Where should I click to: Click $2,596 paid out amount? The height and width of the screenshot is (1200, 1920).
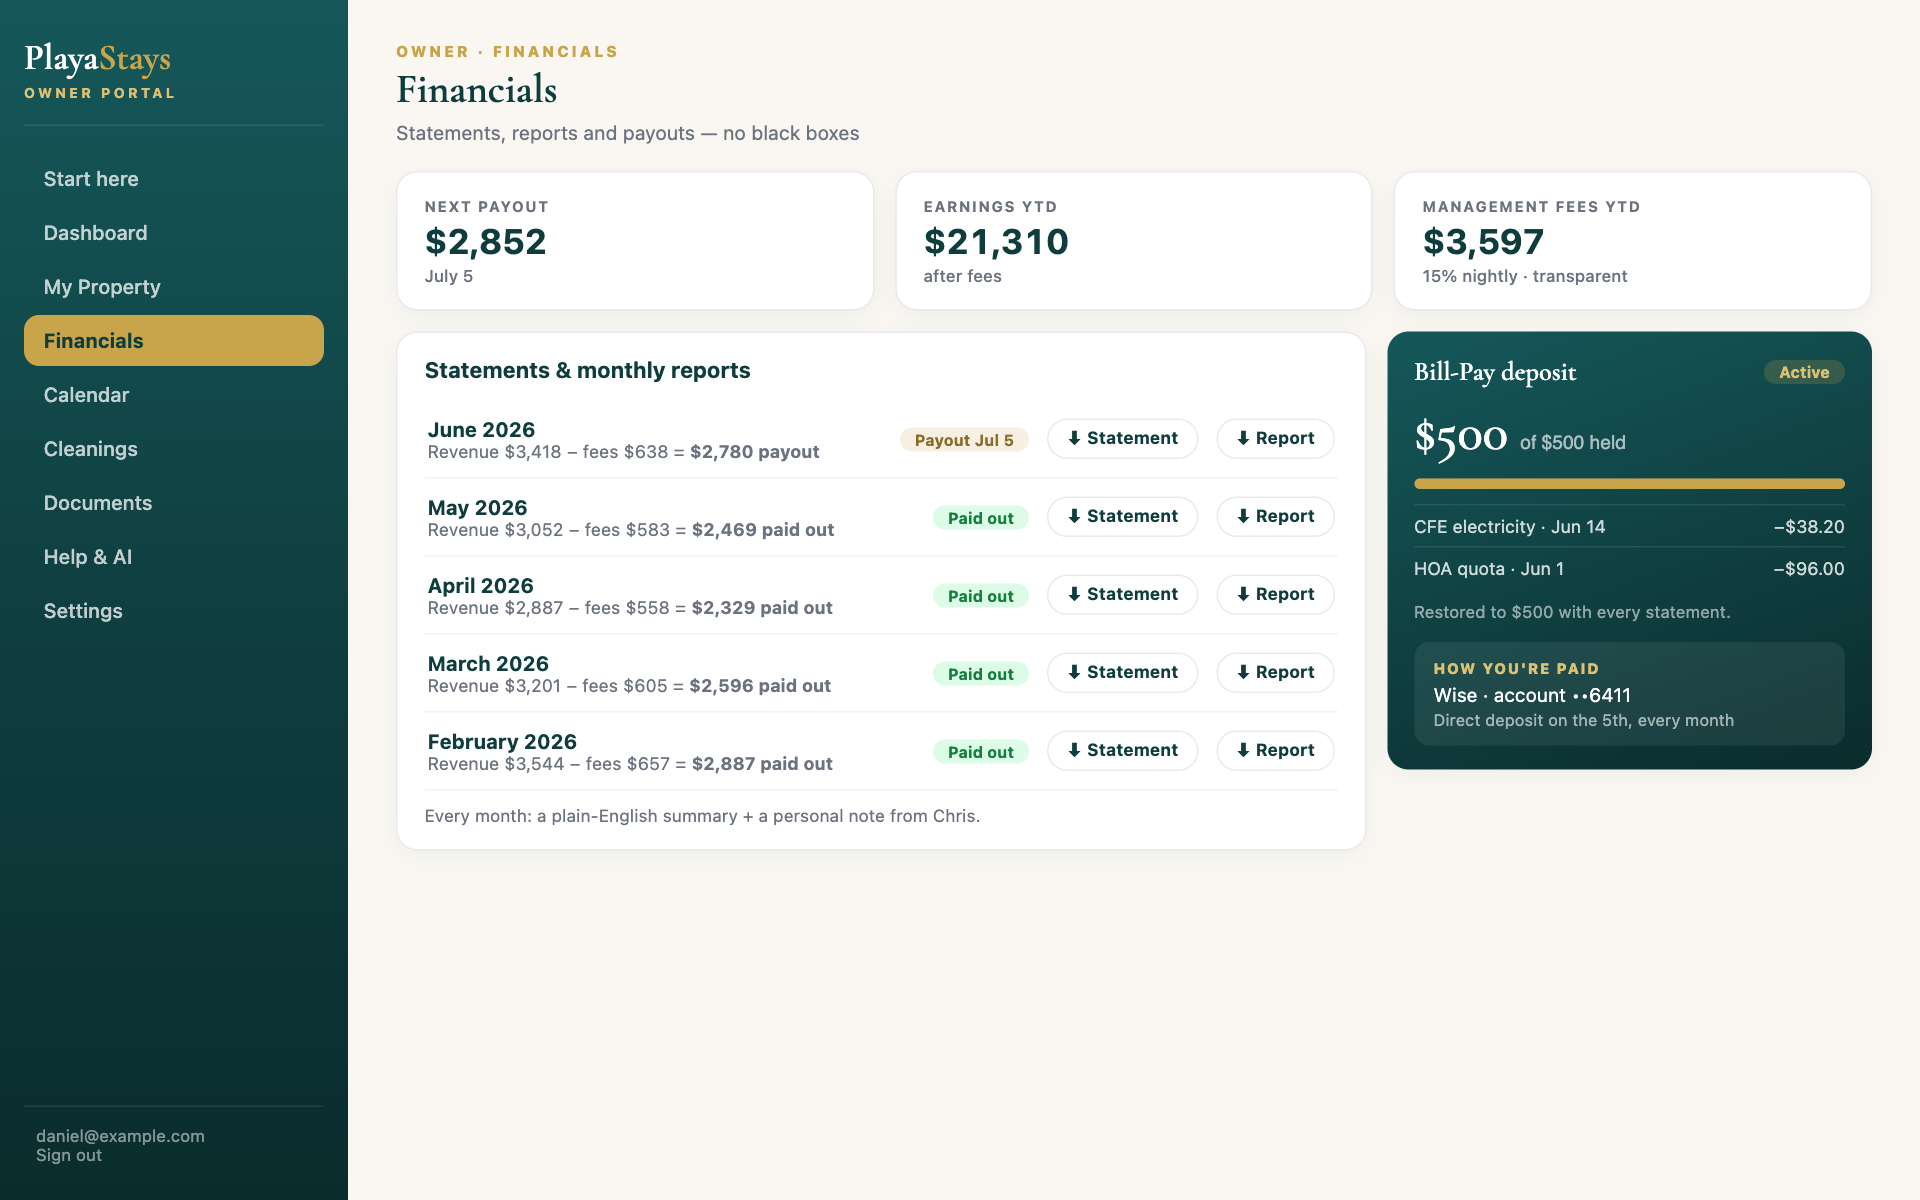click(760, 686)
